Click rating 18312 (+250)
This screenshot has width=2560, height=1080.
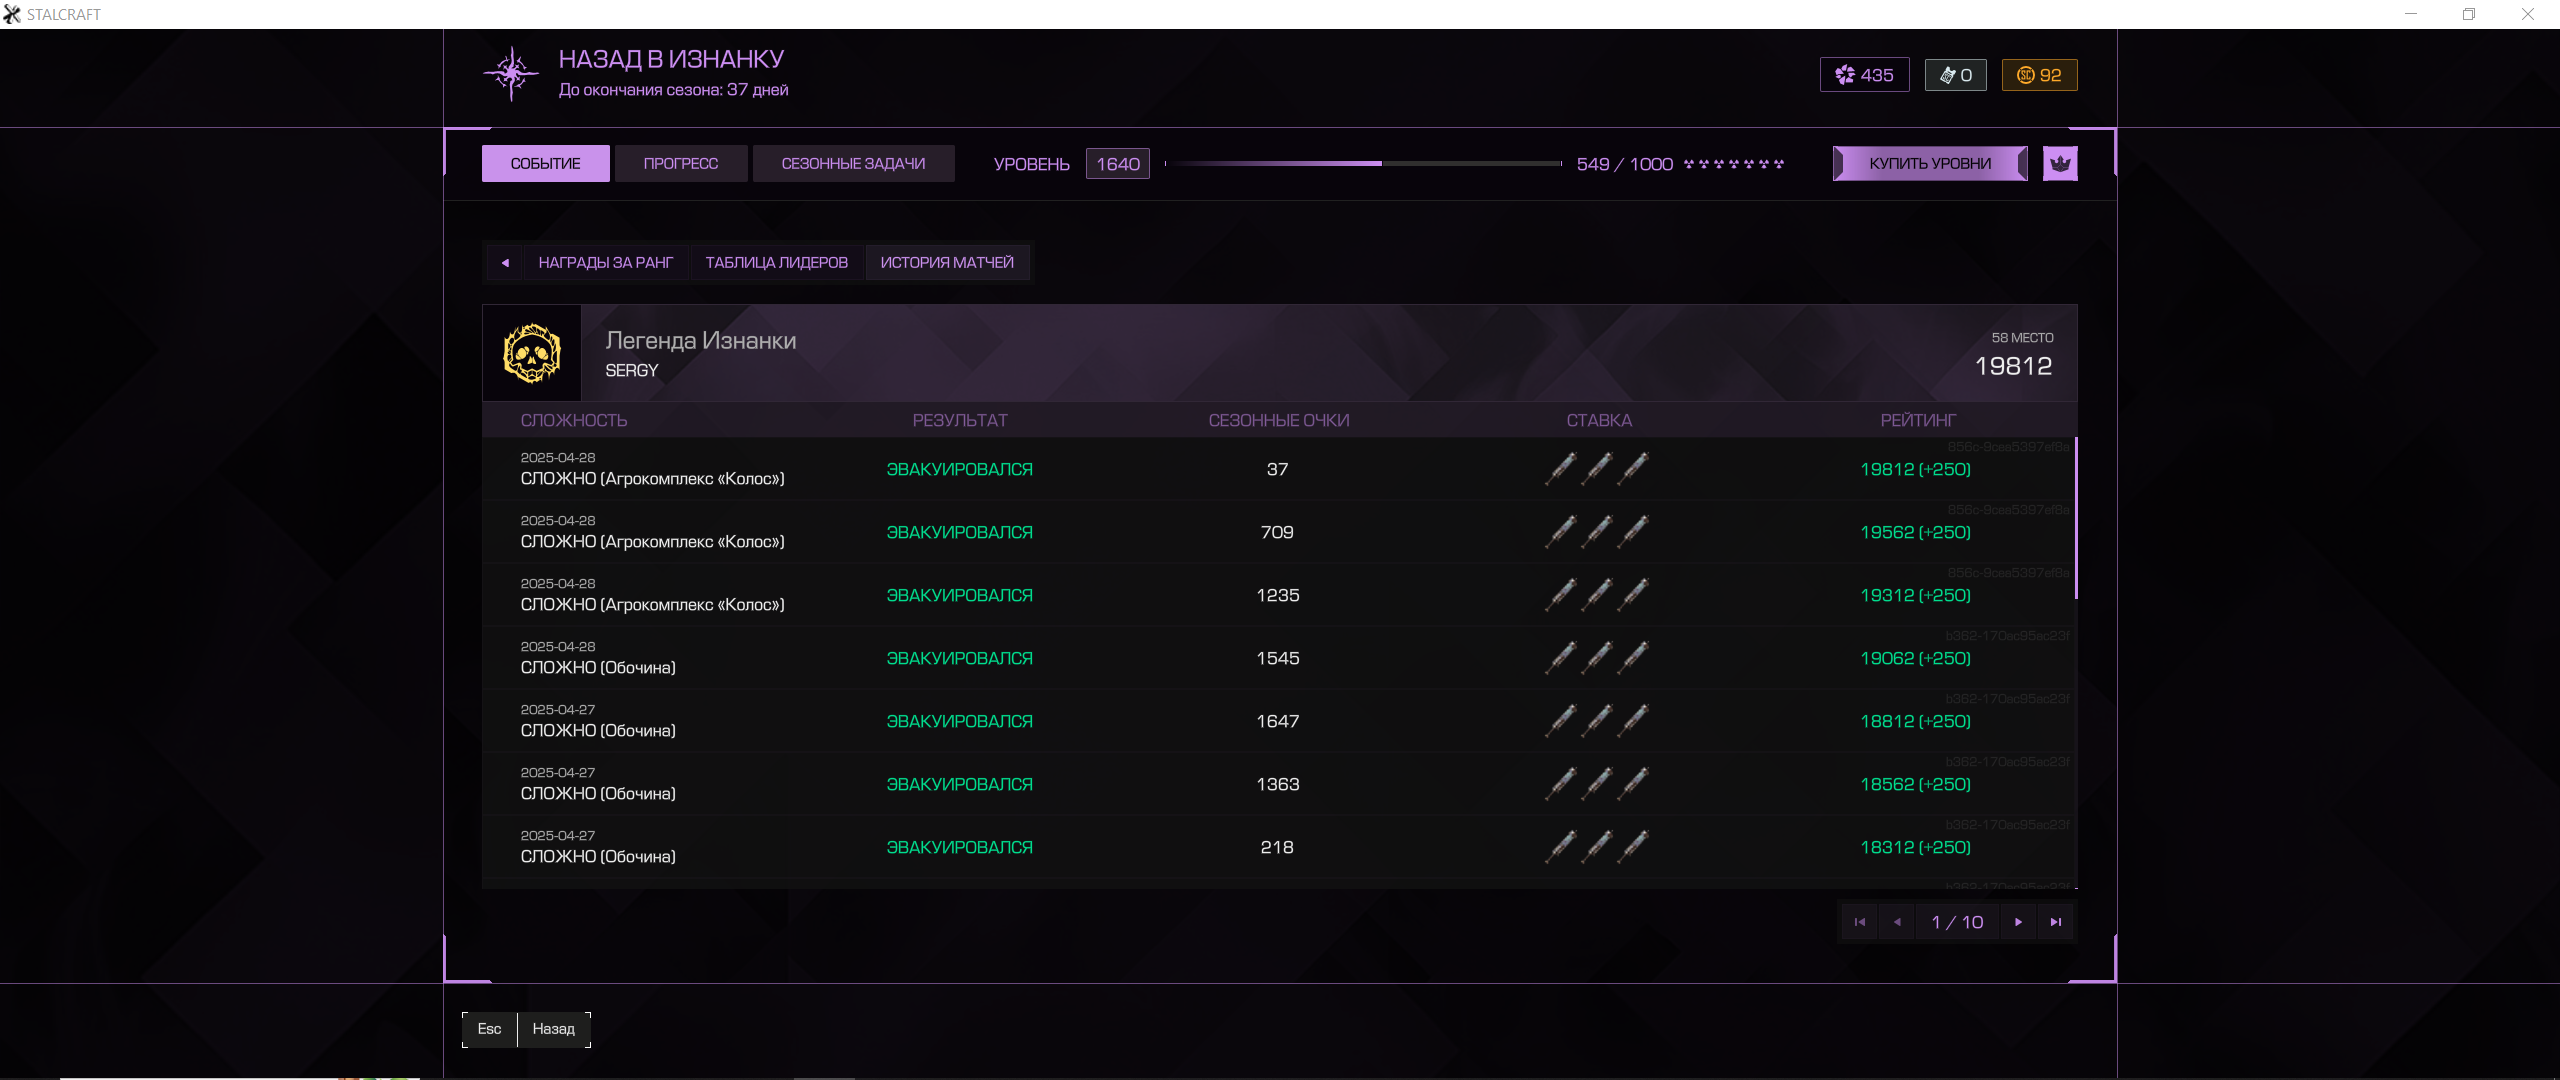tap(1915, 847)
